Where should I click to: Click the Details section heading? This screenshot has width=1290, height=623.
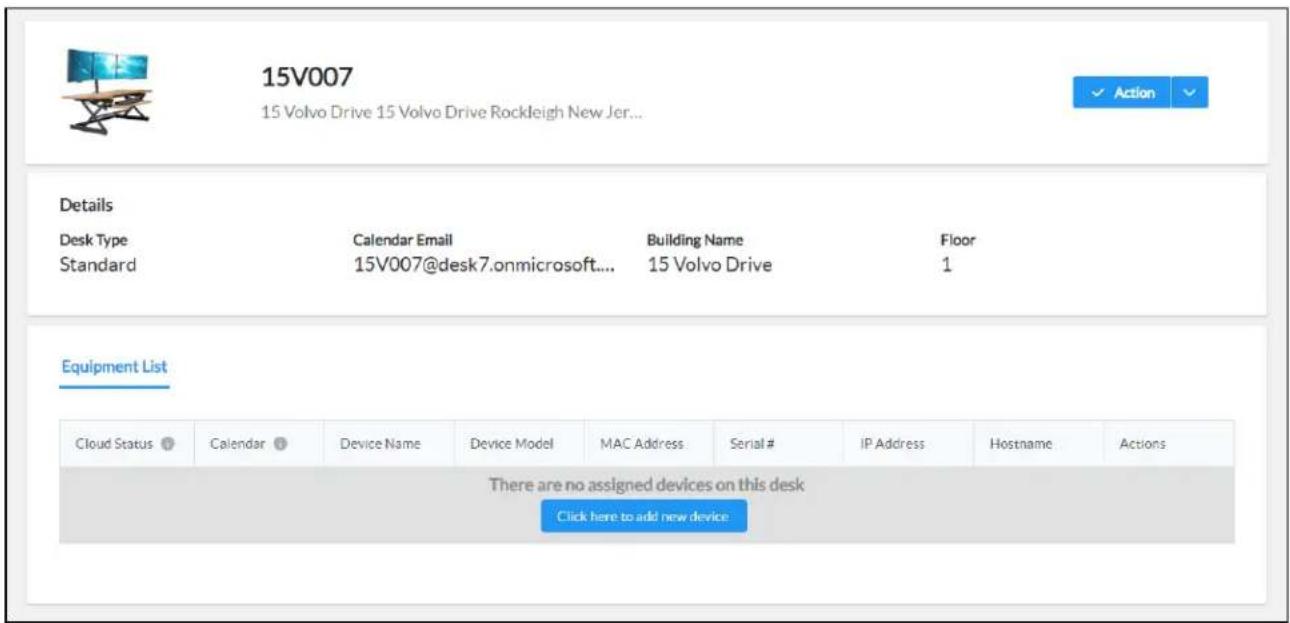[87, 205]
